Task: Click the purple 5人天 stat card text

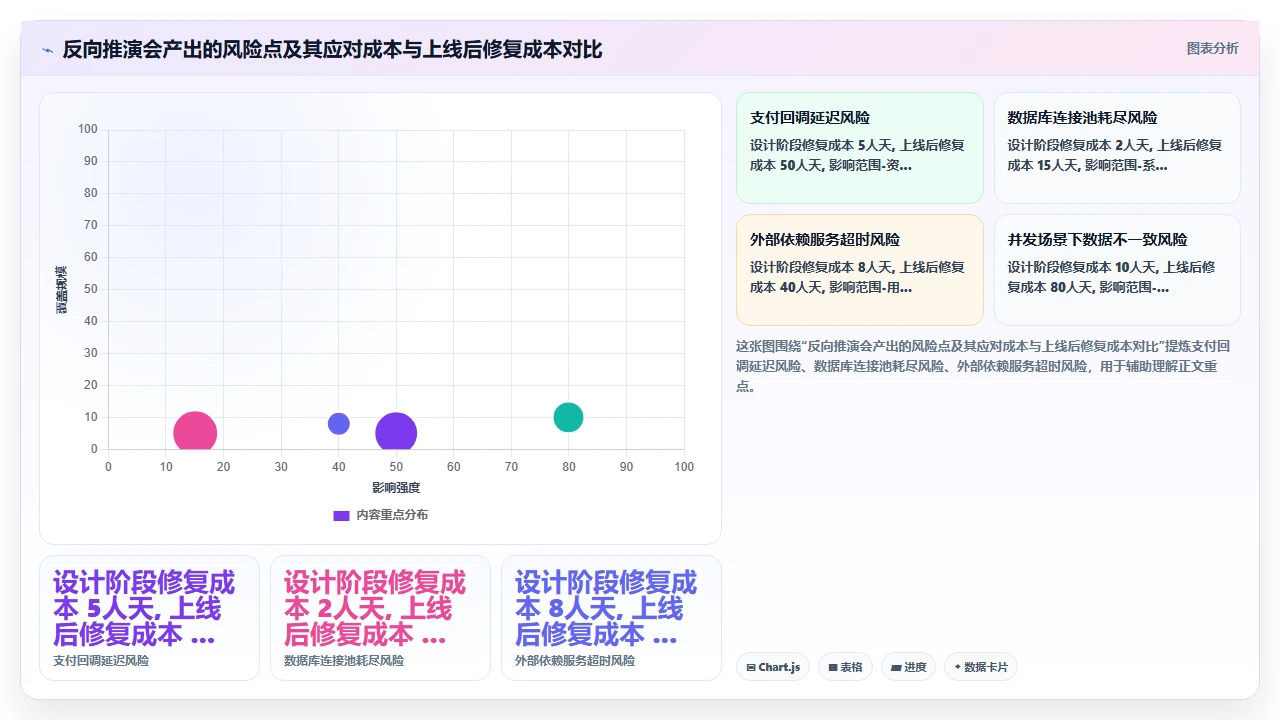Action: tap(144, 608)
